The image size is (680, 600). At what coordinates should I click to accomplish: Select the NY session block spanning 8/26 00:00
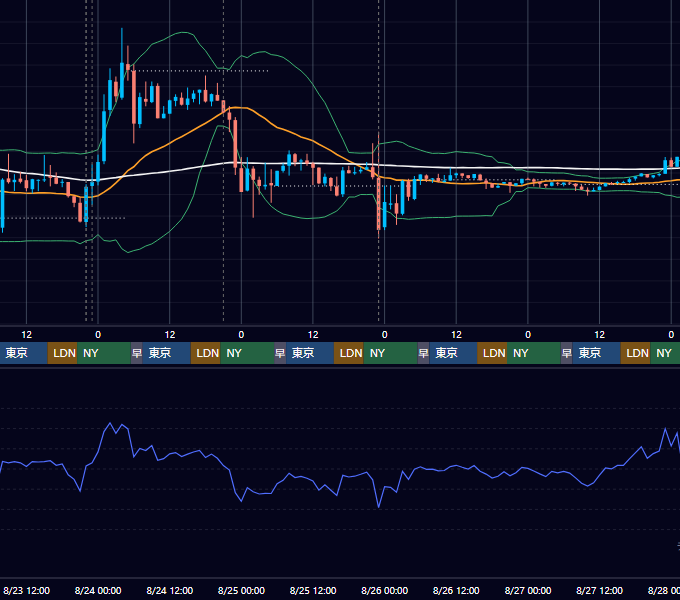390,353
